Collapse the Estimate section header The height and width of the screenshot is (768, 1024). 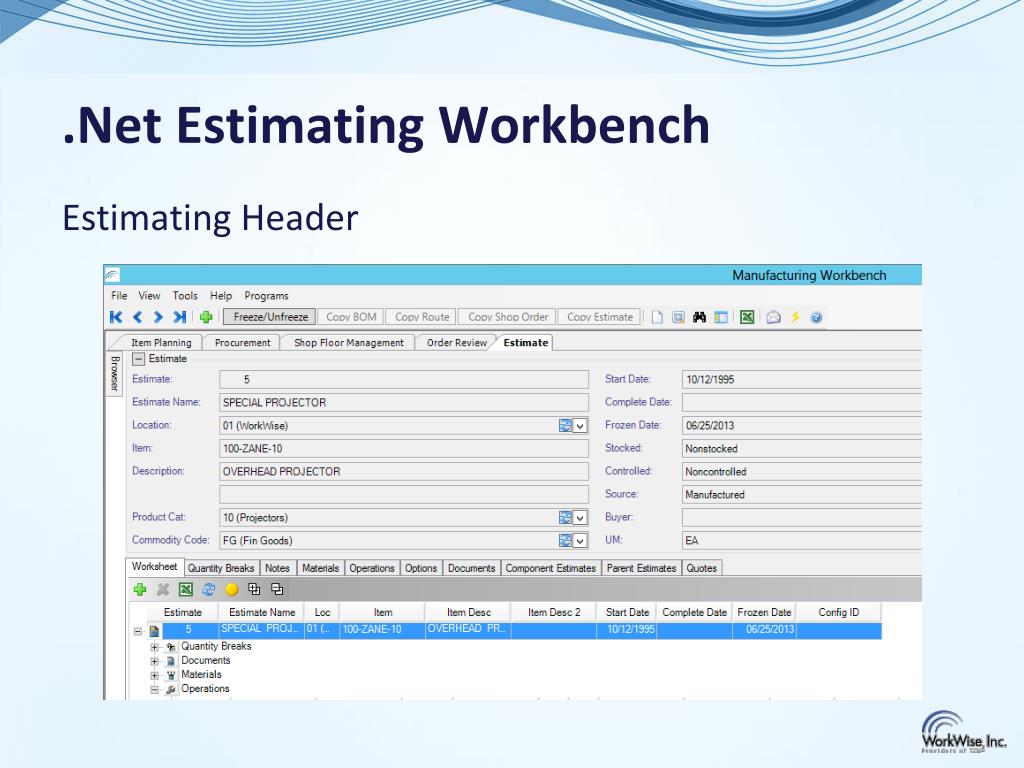click(x=138, y=359)
